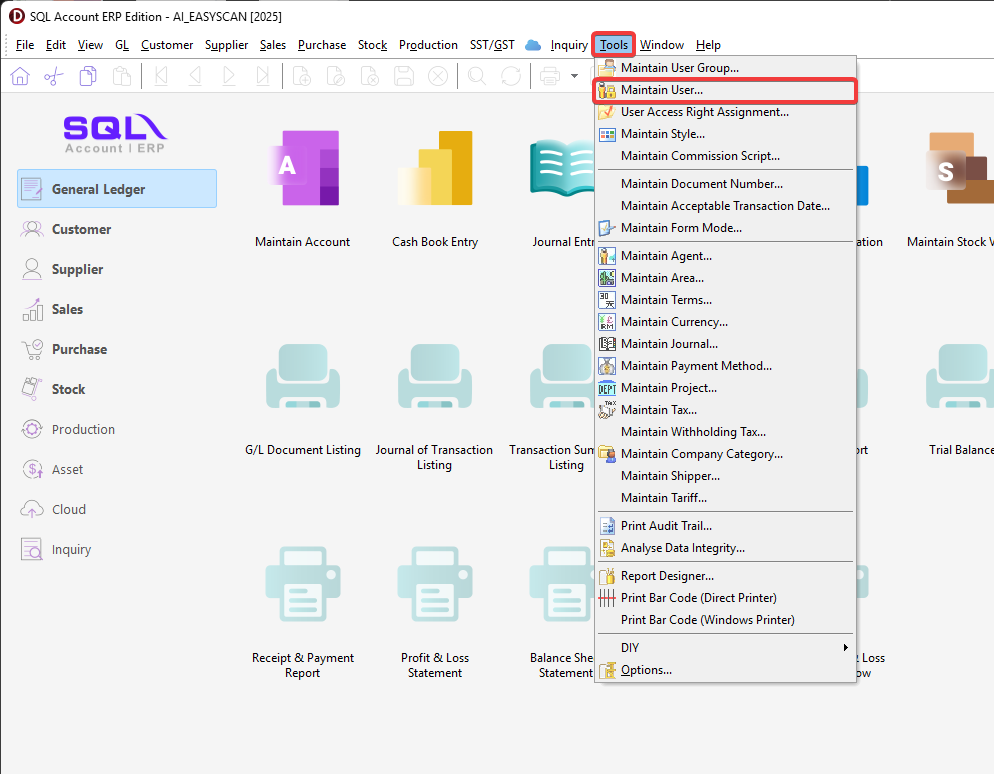Screen dimensions: 994x774
Task: Click the cloud icon in the menu bar
Action: 533,45
